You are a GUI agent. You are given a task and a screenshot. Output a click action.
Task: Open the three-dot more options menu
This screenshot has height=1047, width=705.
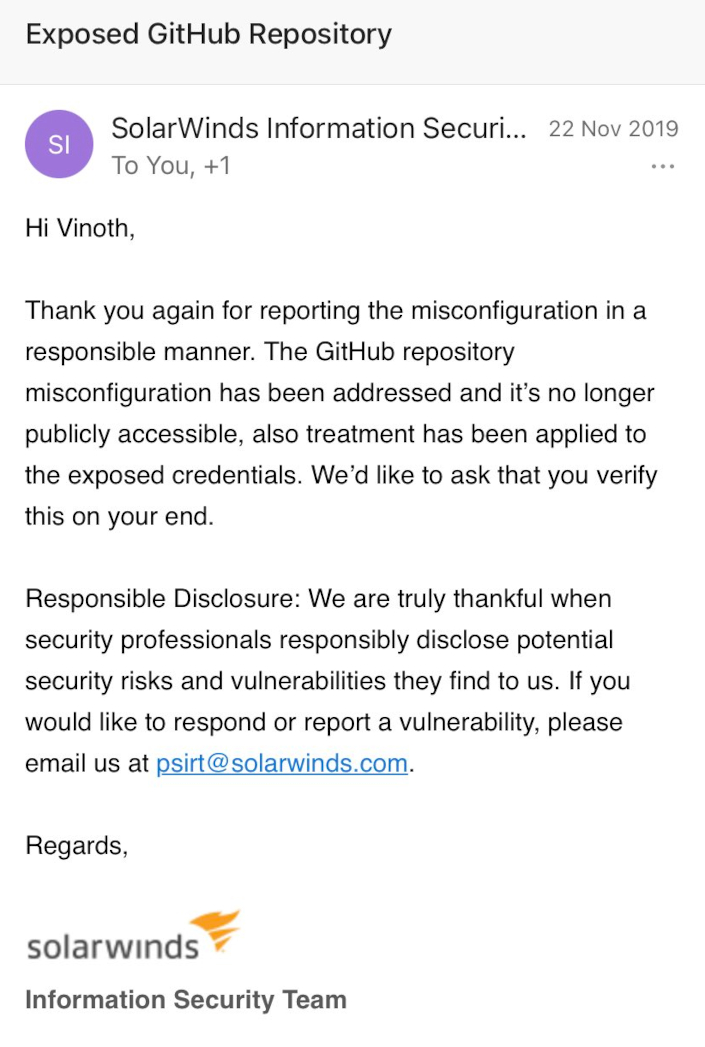(662, 167)
